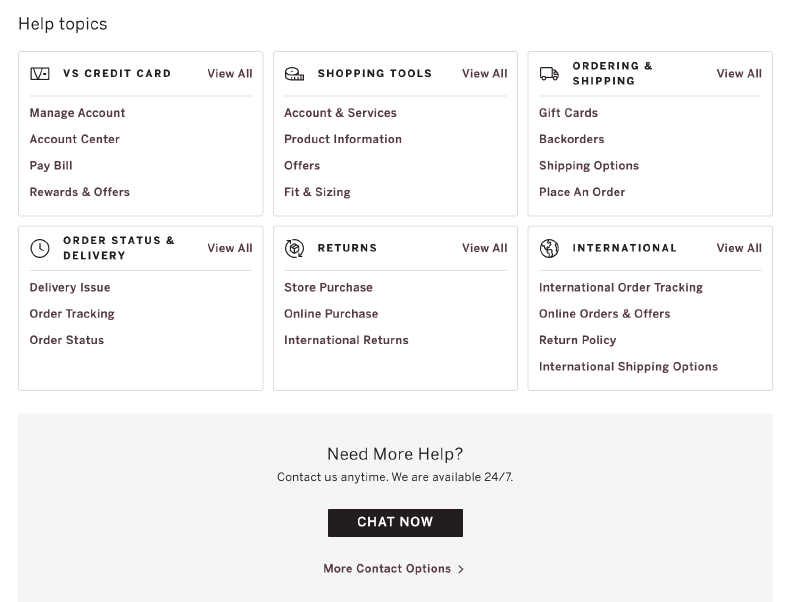Click the VS Credit Card icon
Viewport: 800px width, 602px height.
point(40,74)
